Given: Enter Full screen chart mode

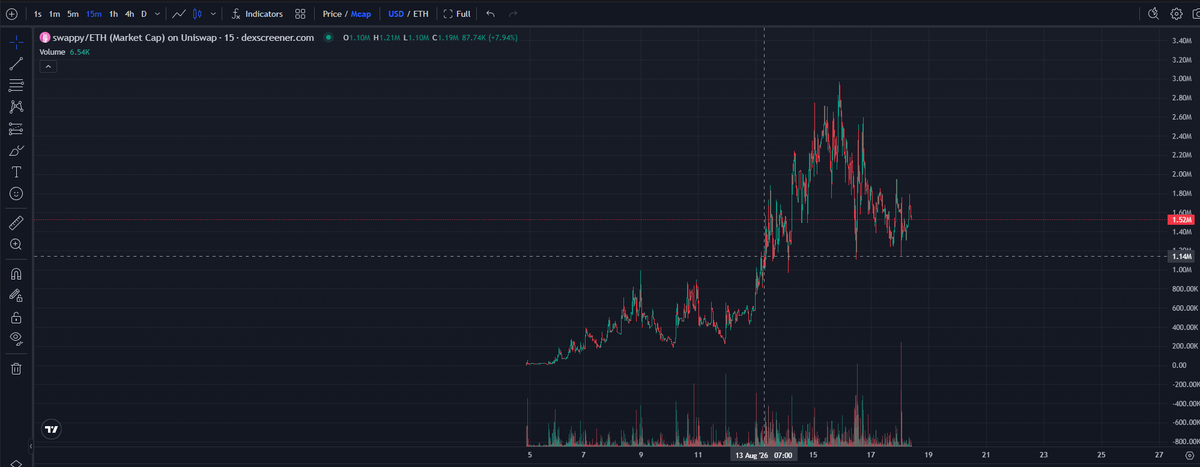Looking at the screenshot, I should (x=457, y=14).
